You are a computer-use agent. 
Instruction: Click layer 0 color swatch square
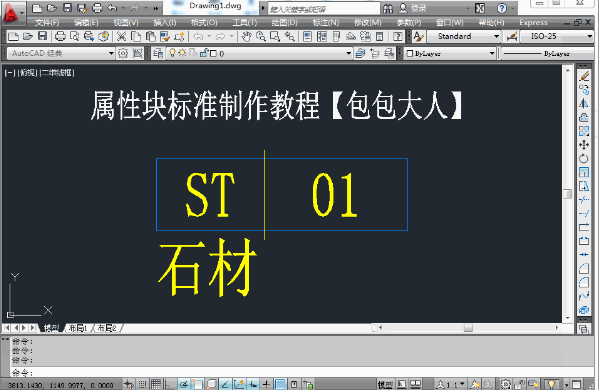213,53
